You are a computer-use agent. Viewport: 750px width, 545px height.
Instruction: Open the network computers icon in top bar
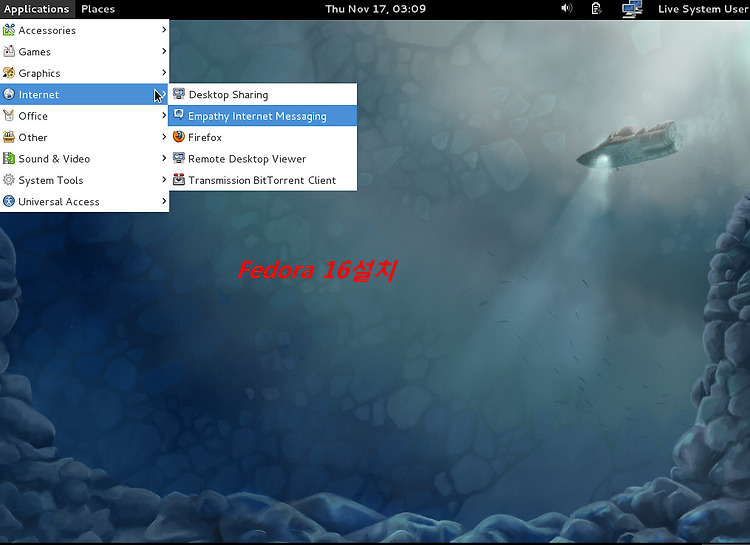point(632,9)
